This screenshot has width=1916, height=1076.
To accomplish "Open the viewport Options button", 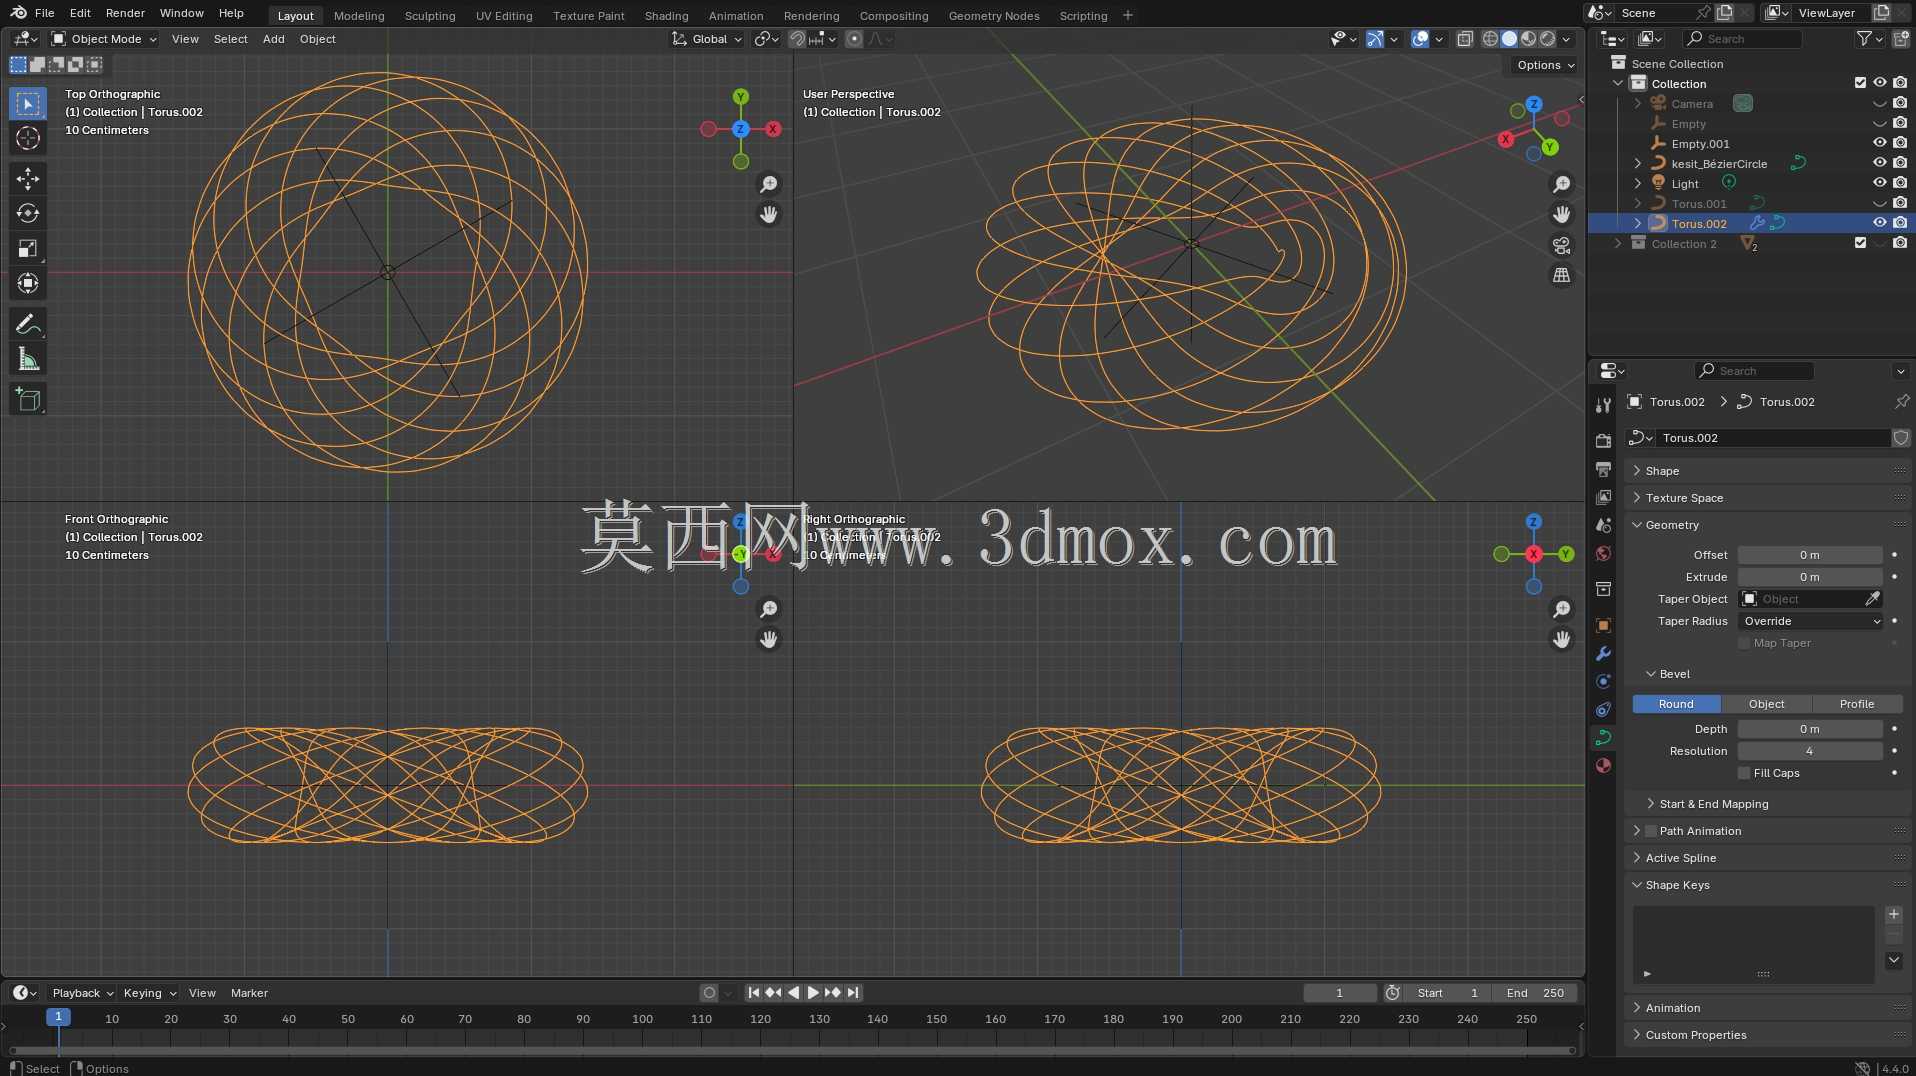I will click(1545, 65).
